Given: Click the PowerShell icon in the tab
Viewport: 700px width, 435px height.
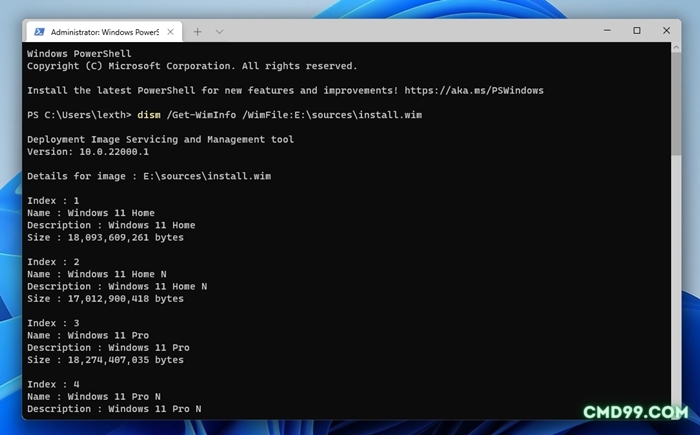Looking at the screenshot, I should (x=39, y=32).
